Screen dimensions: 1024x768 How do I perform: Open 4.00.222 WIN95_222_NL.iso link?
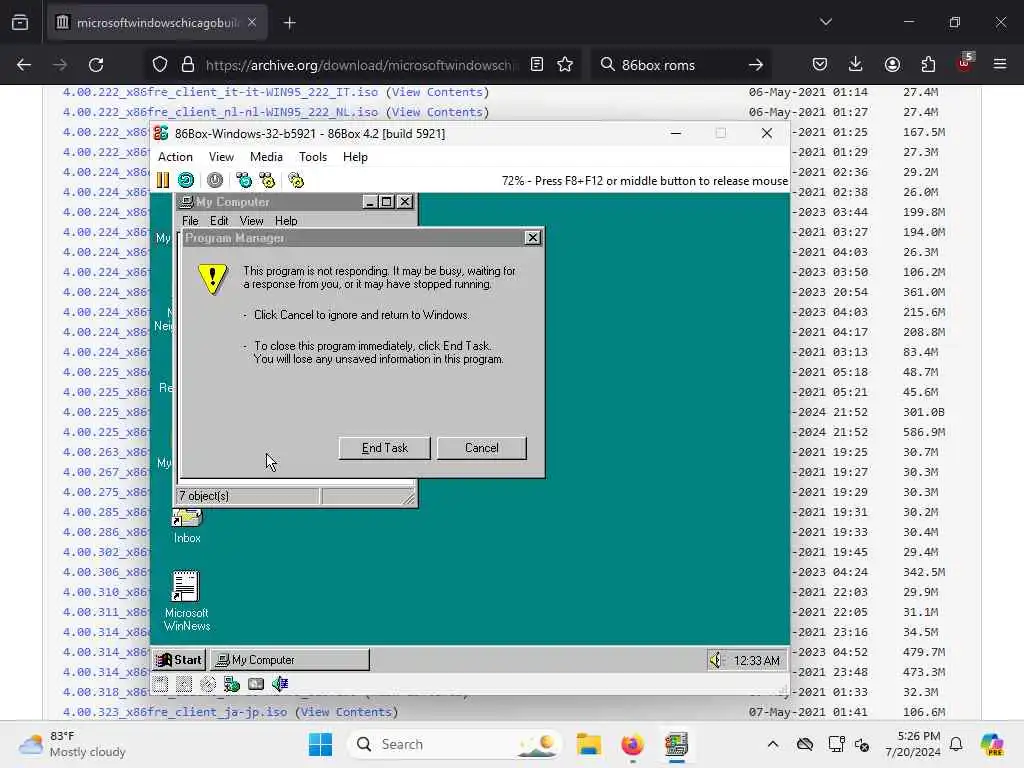pos(220,112)
